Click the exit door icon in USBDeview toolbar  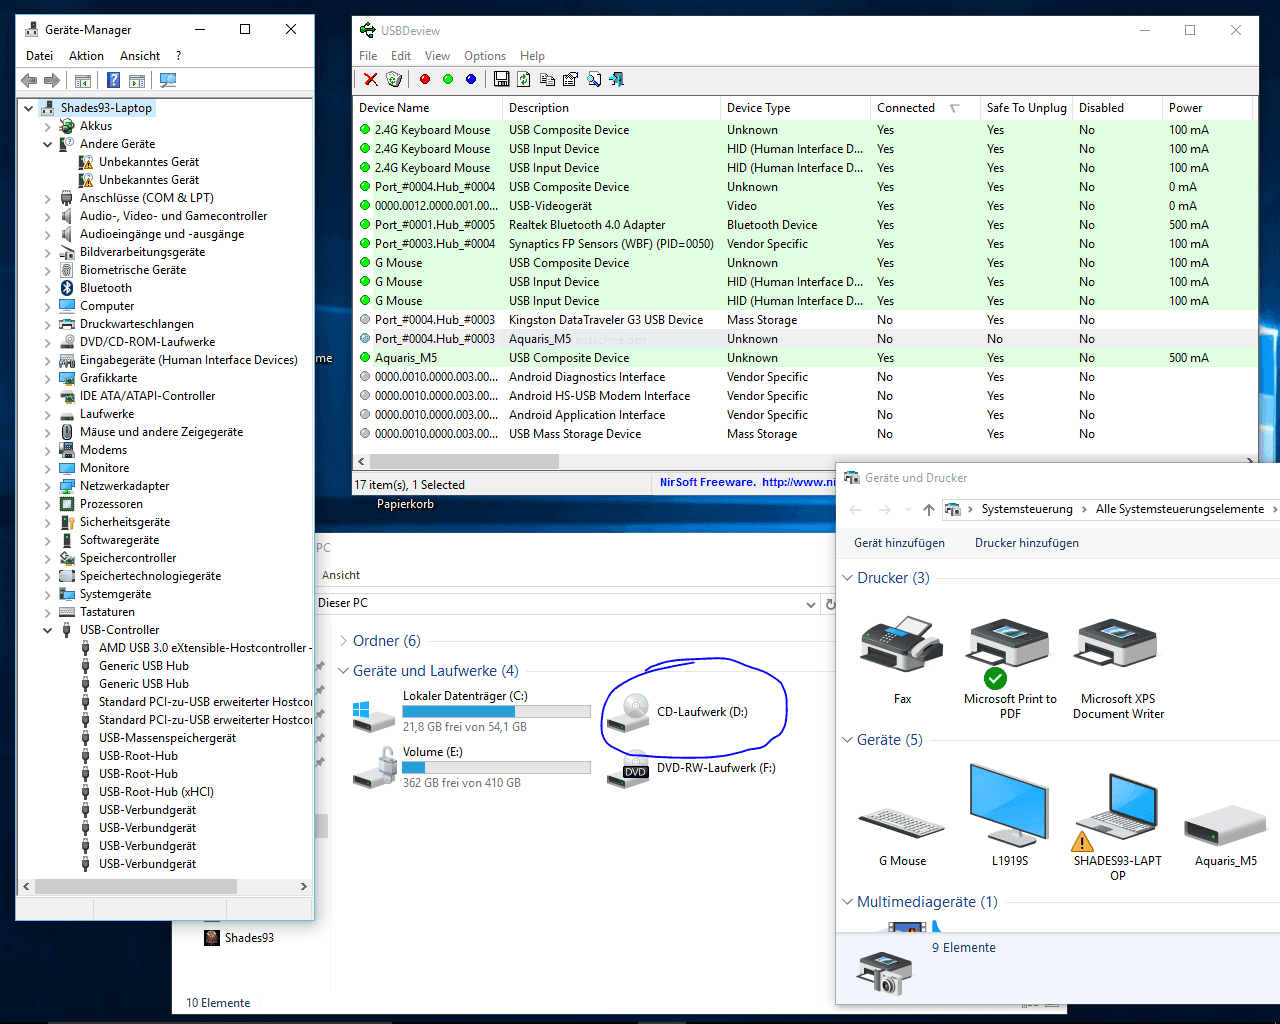click(x=617, y=79)
